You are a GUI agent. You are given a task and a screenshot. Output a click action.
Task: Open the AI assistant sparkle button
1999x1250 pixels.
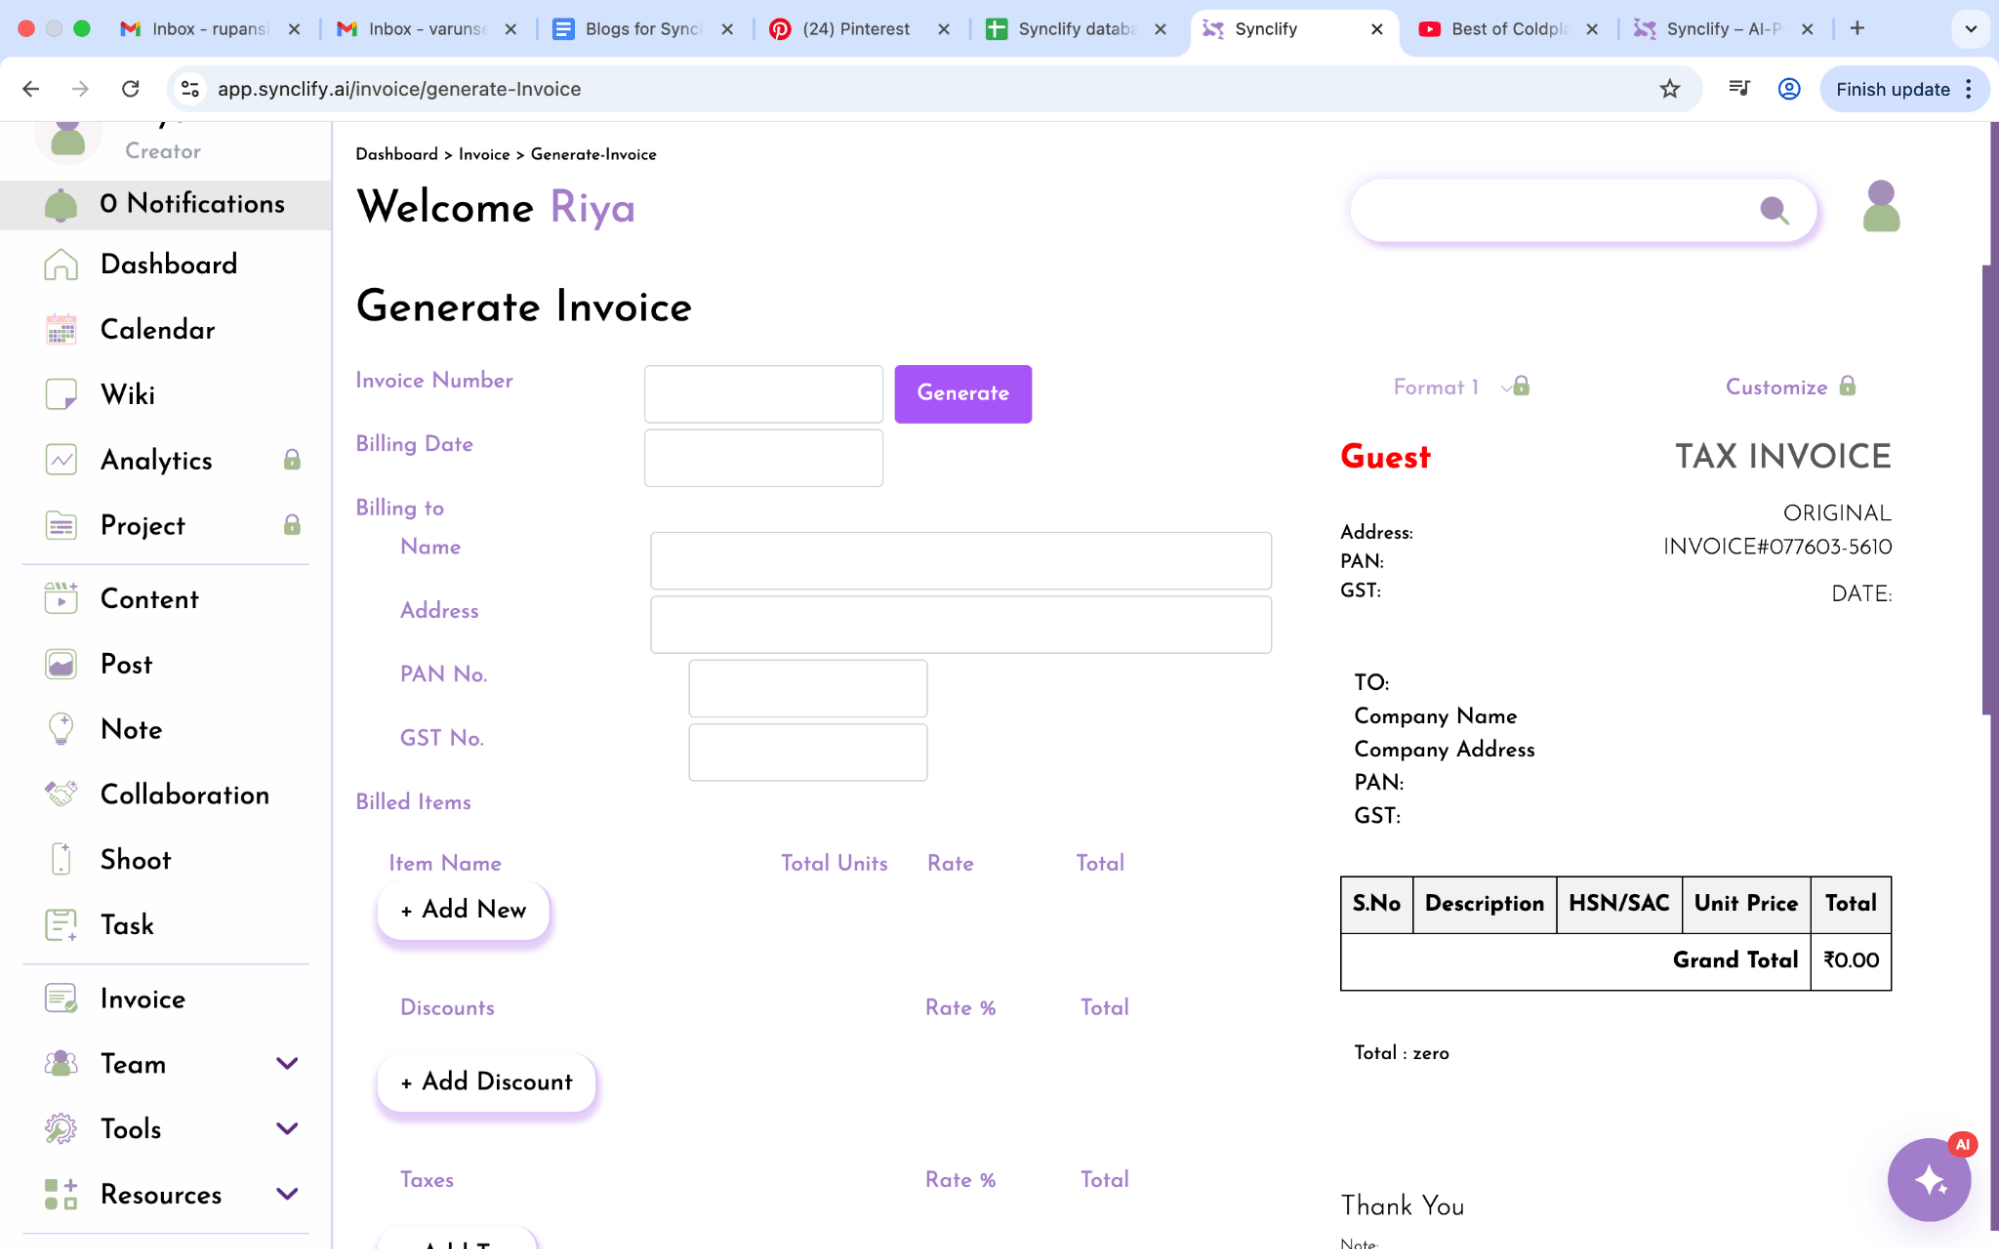(x=1929, y=1180)
